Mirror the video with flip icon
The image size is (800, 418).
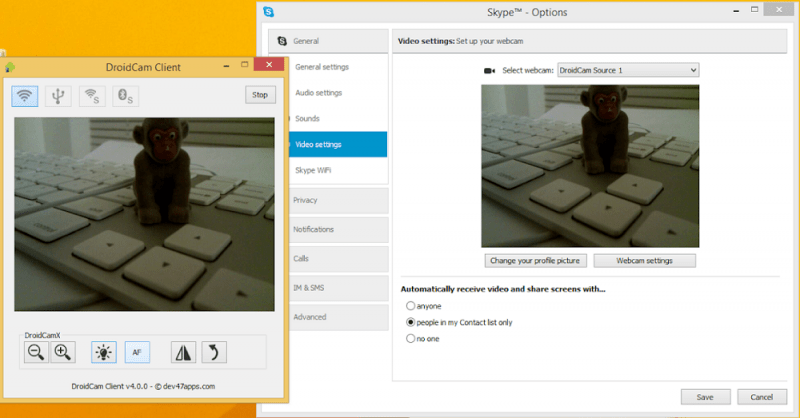[183, 352]
